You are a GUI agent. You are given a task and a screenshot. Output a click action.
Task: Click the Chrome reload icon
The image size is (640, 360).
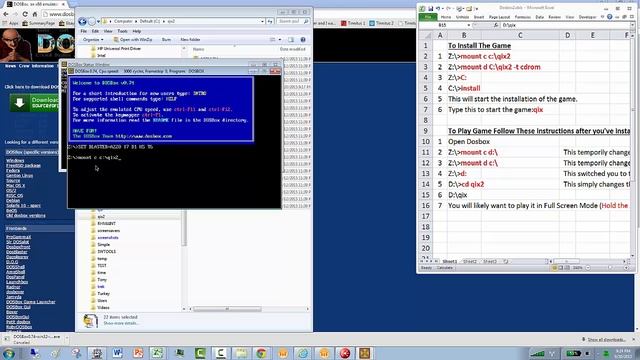pyautogui.click(x=25, y=14)
